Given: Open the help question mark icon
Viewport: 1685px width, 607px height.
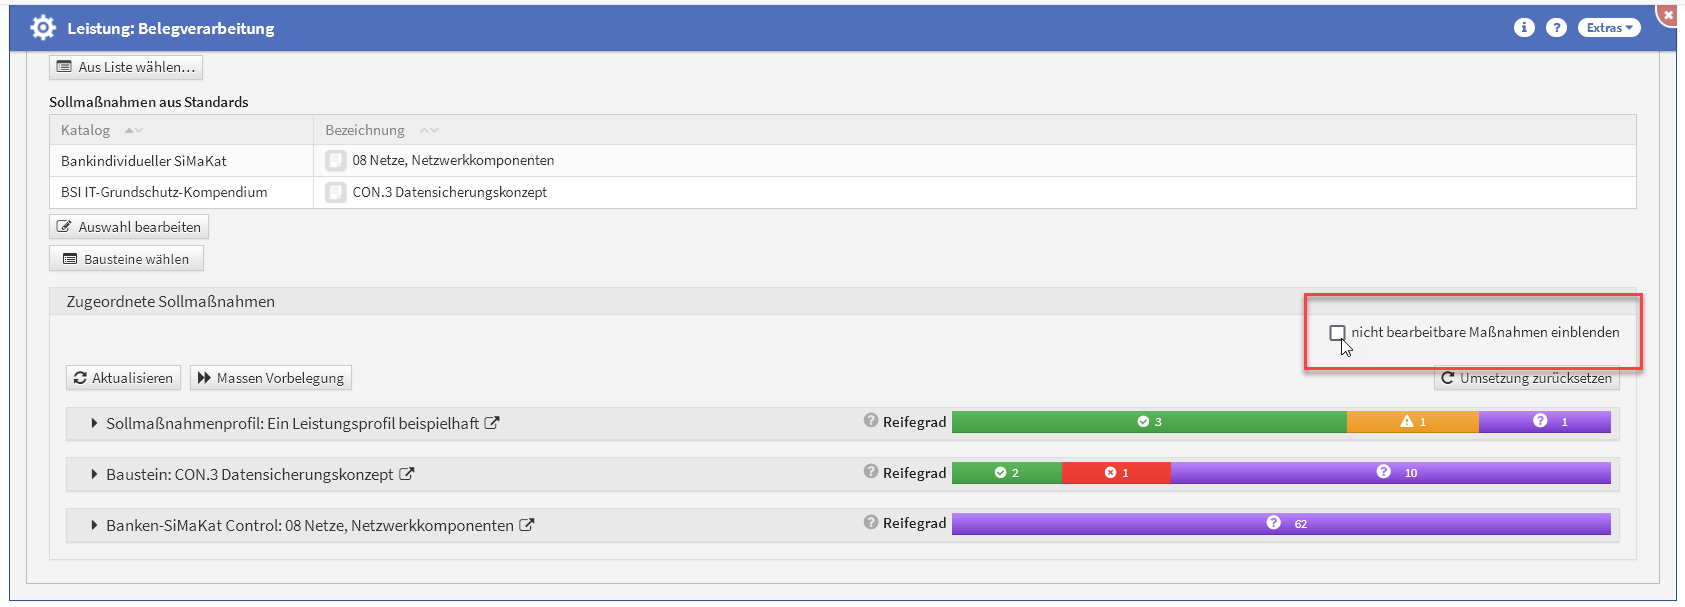Looking at the screenshot, I should click(1556, 28).
